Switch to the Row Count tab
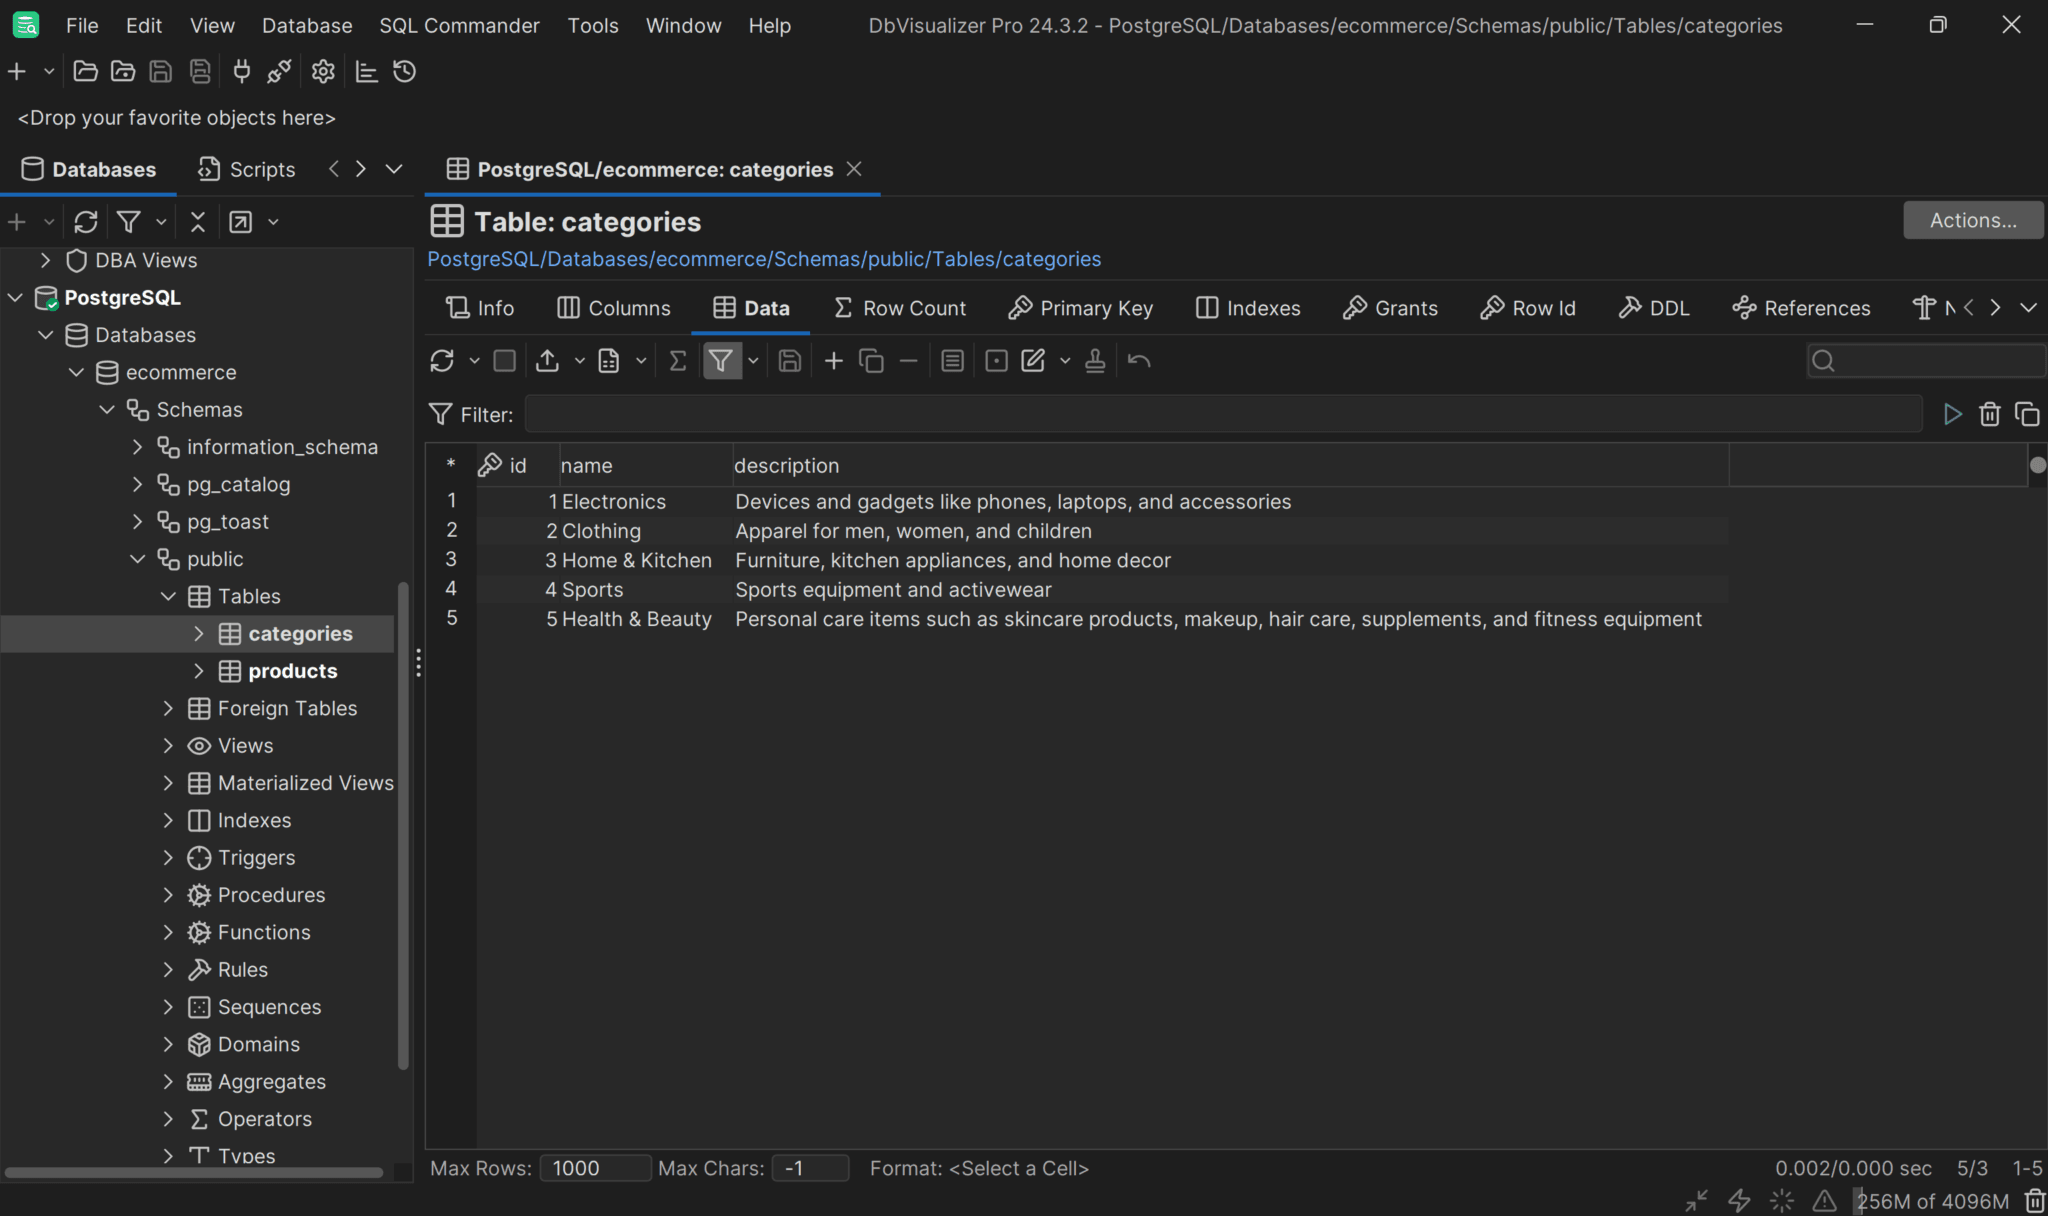The height and width of the screenshot is (1216, 2048). (899, 308)
